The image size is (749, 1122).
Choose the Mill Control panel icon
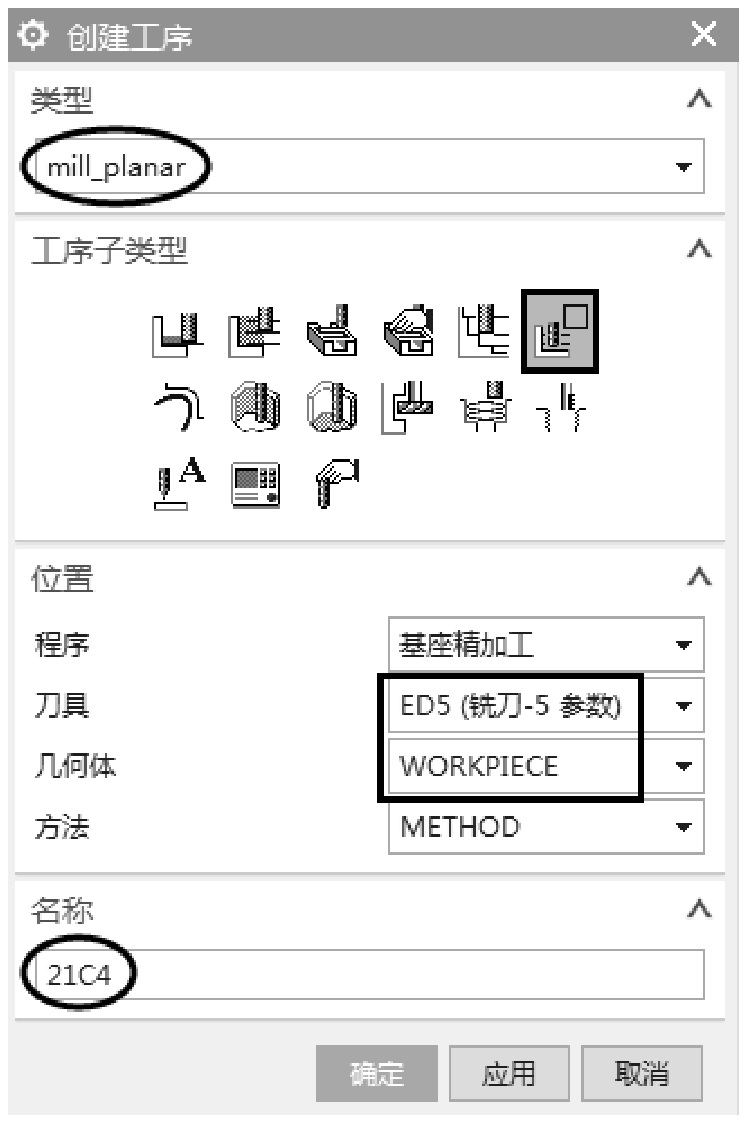[x=255, y=485]
